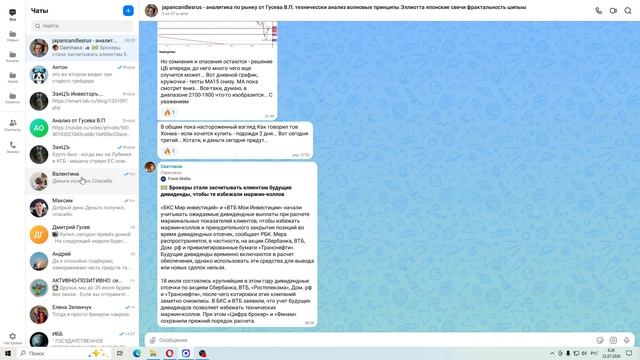Click the message about настороженный взгляд
Screen dimensions: 640x360
[x=235, y=140]
